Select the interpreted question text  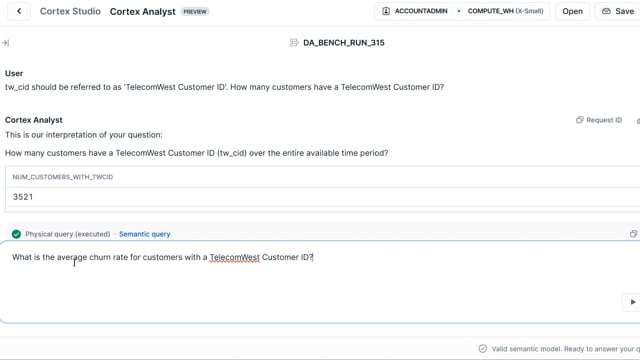pyautogui.click(x=196, y=153)
